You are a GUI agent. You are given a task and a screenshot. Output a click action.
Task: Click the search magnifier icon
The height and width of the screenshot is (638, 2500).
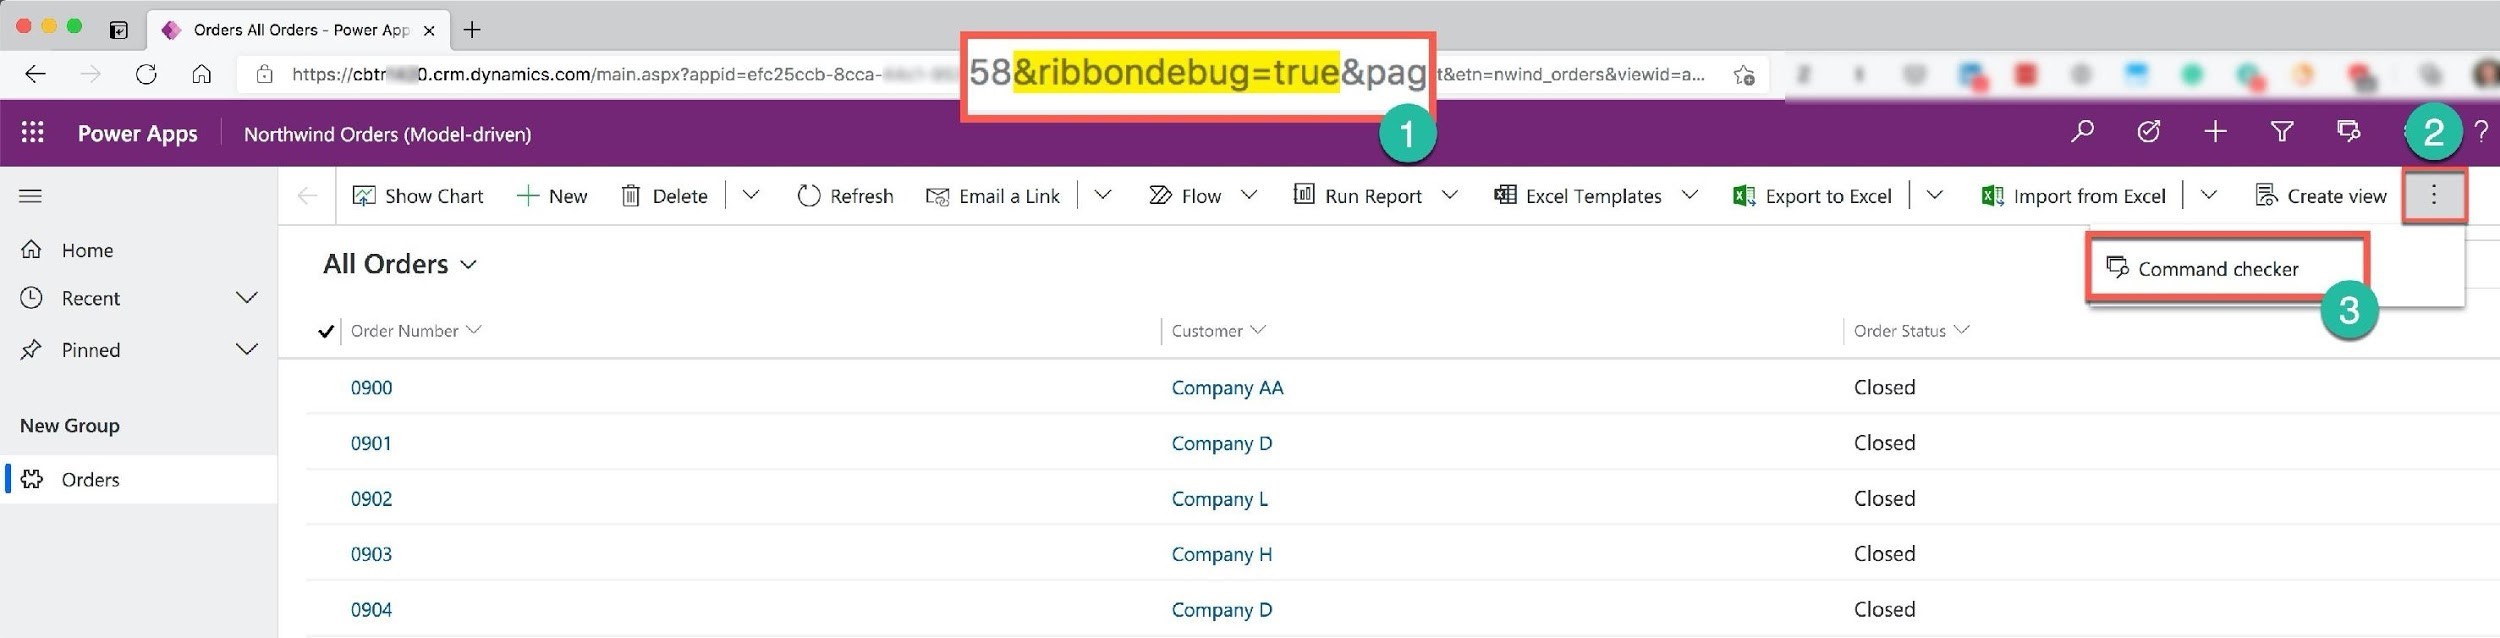click(x=2082, y=131)
